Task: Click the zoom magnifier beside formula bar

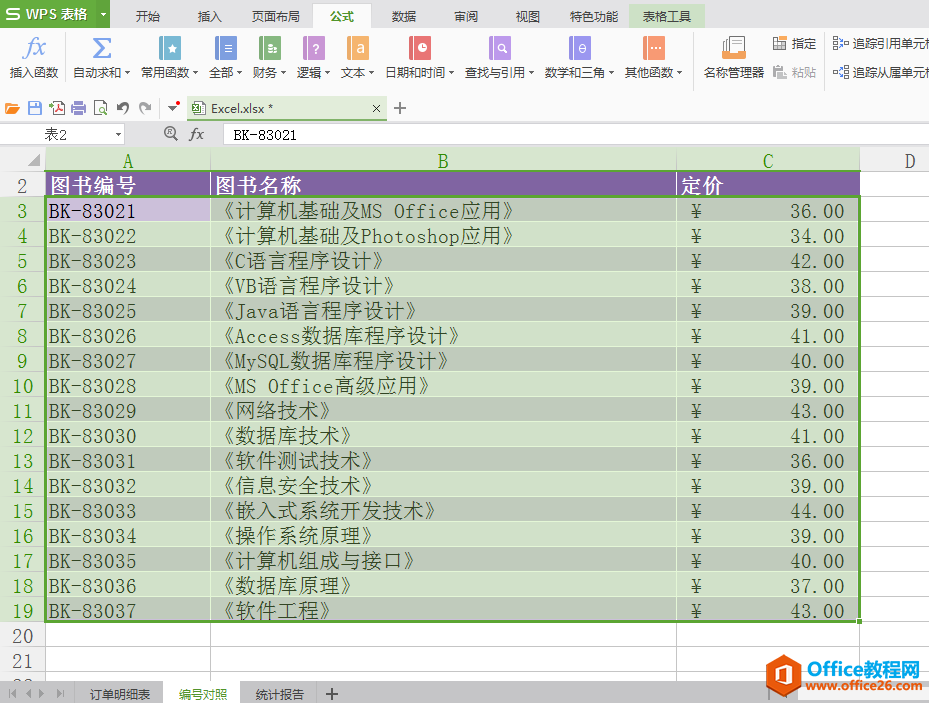Action: point(171,133)
